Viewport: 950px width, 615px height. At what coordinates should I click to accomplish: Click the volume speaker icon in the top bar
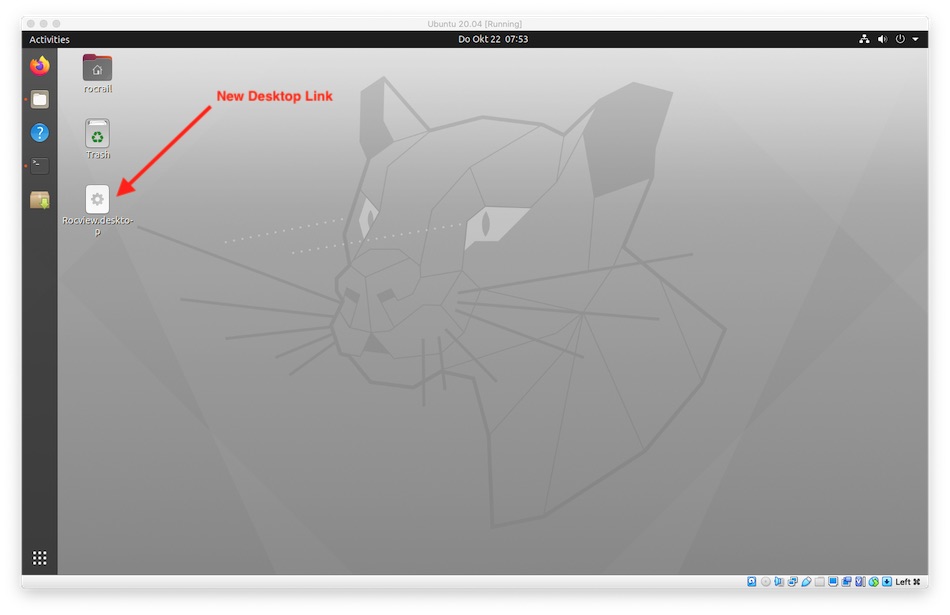click(882, 39)
